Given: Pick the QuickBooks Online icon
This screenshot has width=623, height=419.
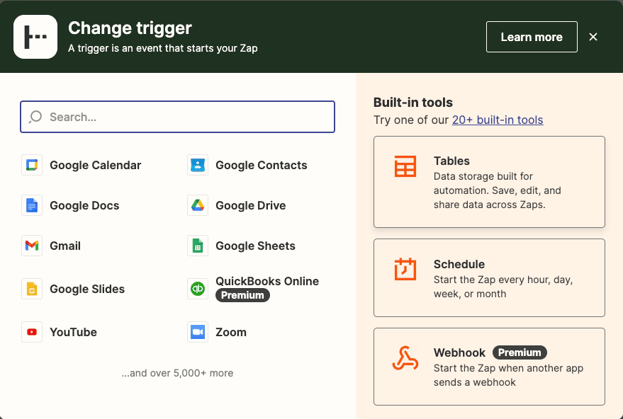Looking at the screenshot, I should 198,289.
